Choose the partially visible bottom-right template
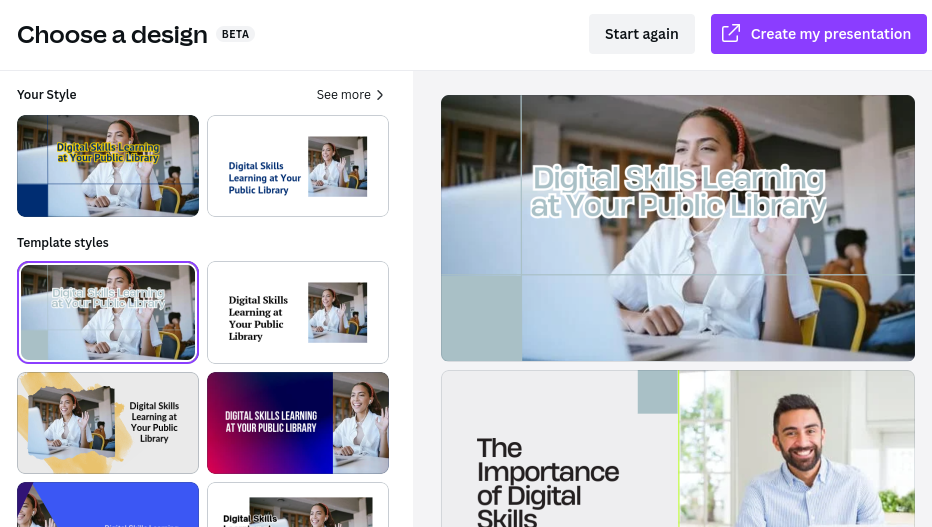The width and height of the screenshot is (932, 527). pos(298,505)
